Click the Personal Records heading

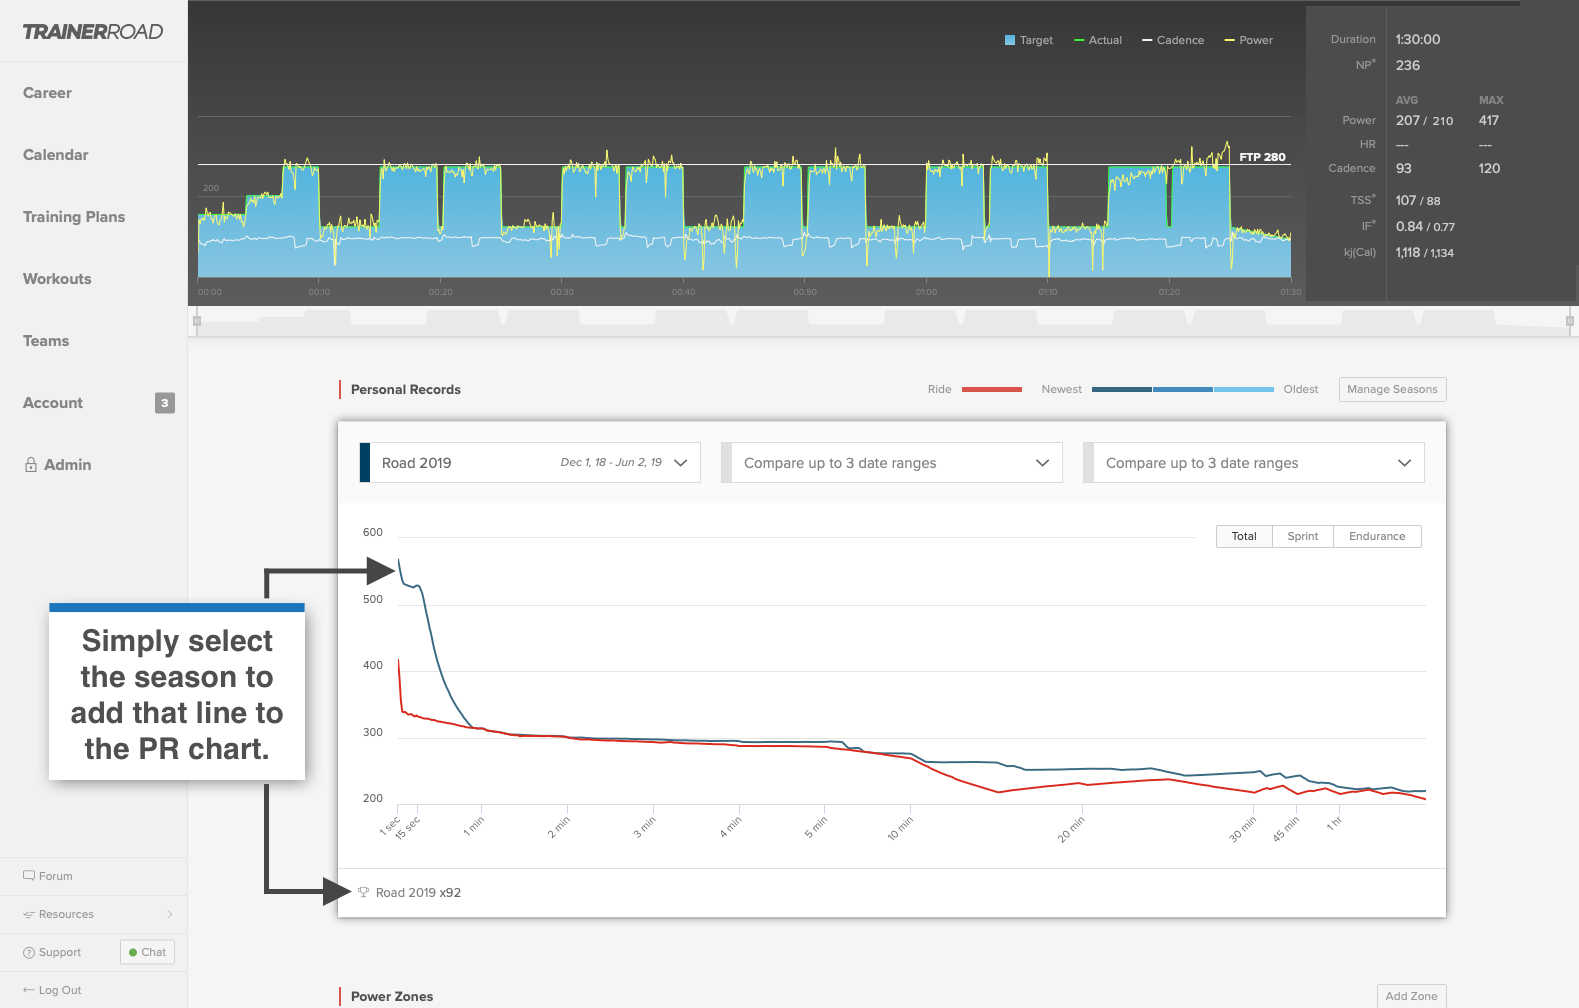click(x=406, y=390)
